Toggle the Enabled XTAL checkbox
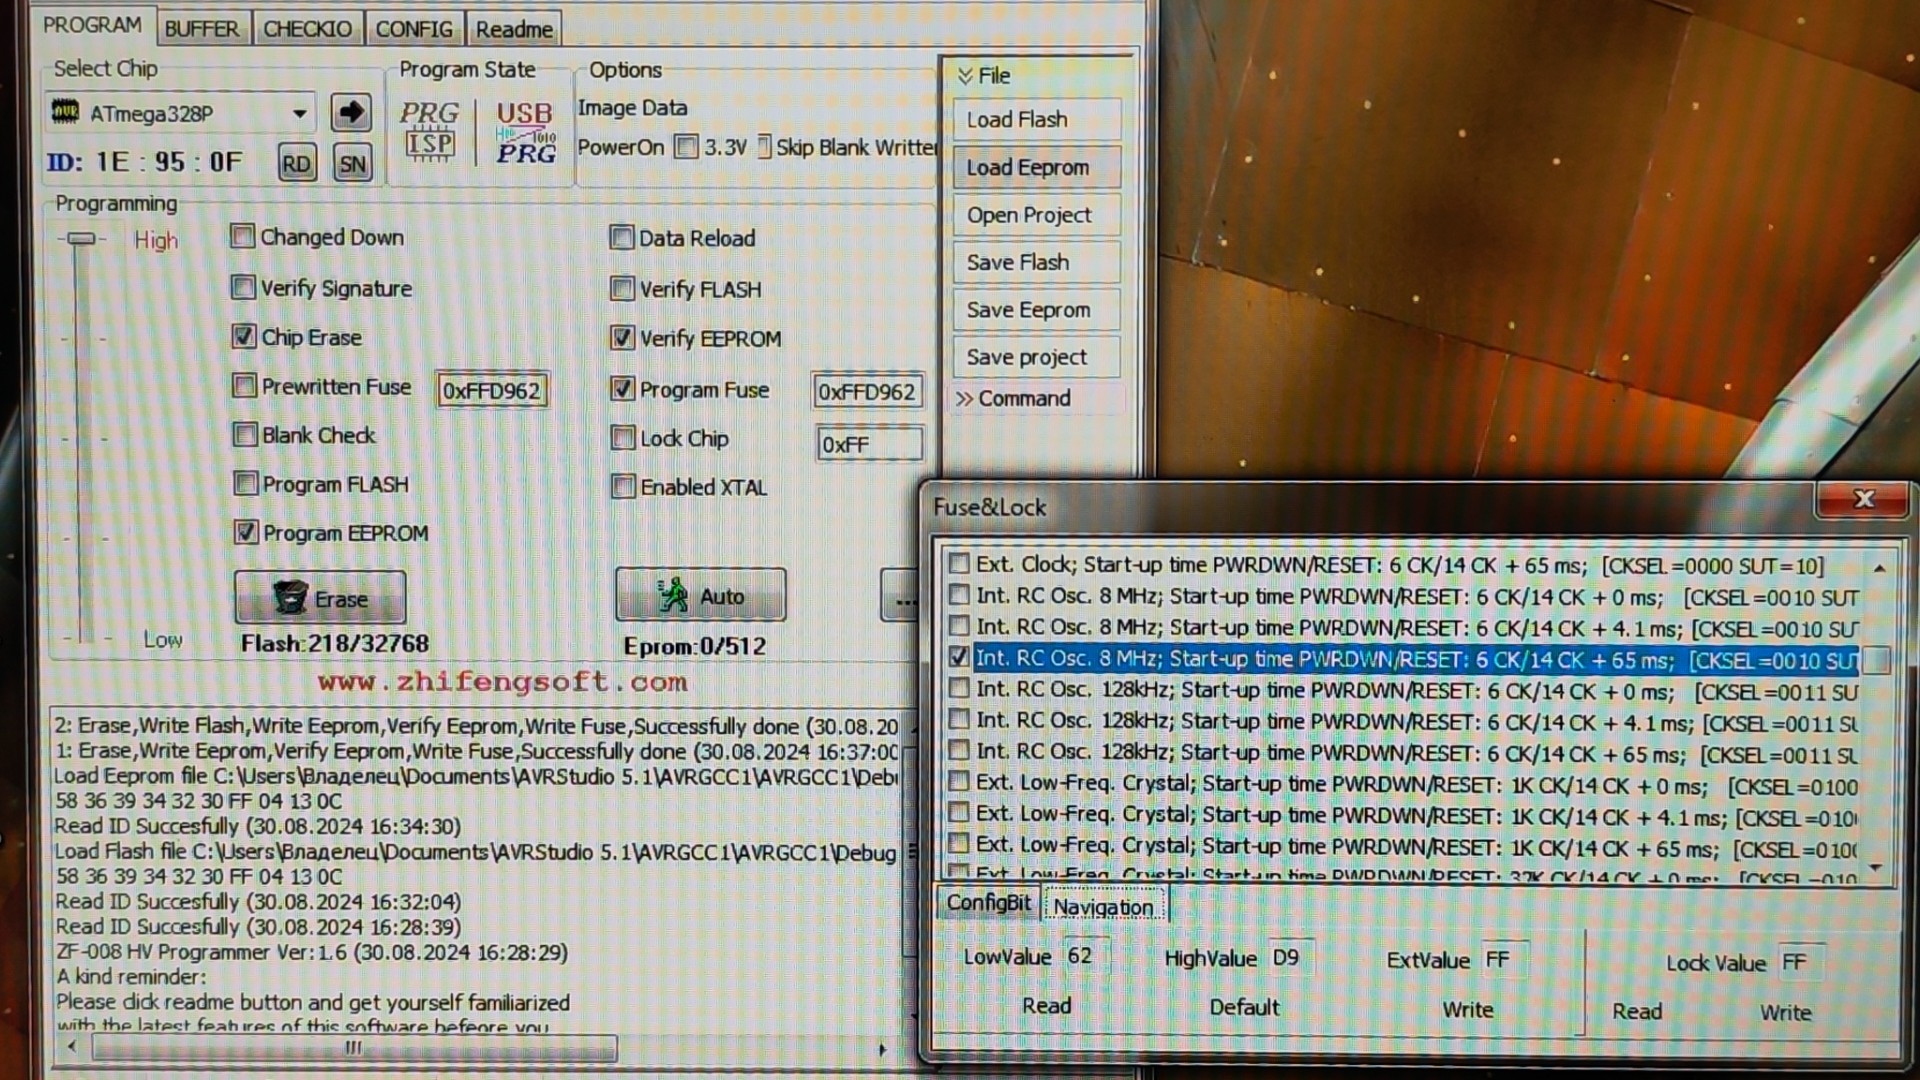 623,486
